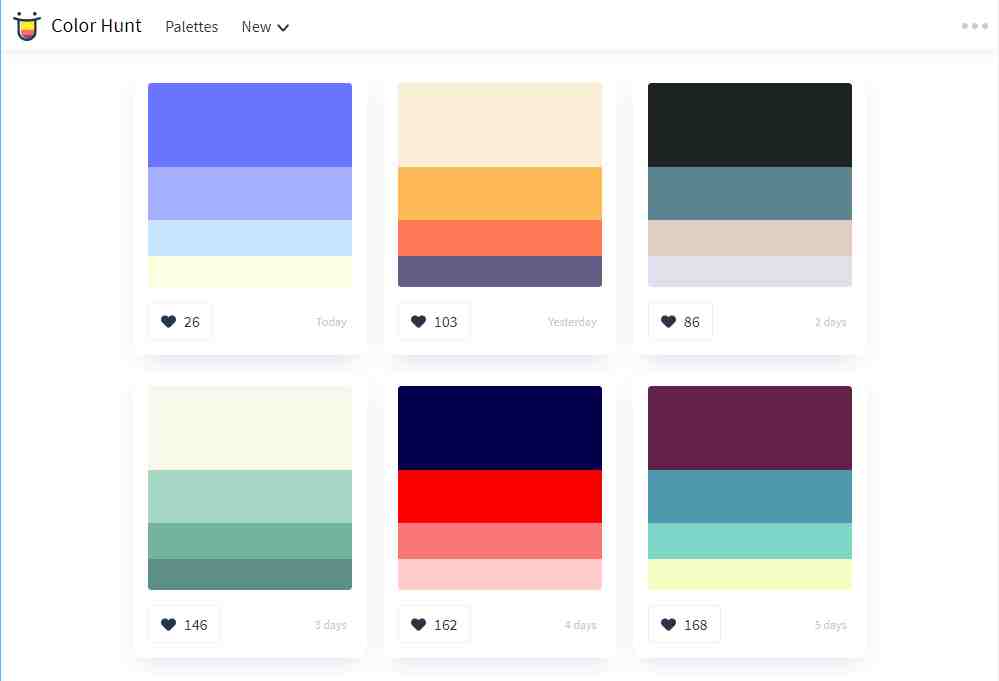The width and height of the screenshot is (999, 681).
Task: Like the palette with 146 likes
Action: (184, 625)
